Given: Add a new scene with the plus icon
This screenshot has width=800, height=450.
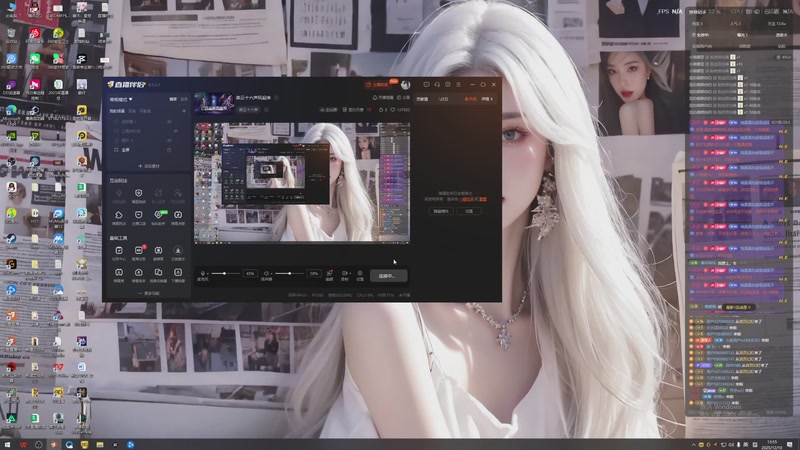Looking at the screenshot, I should pos(184,111).
